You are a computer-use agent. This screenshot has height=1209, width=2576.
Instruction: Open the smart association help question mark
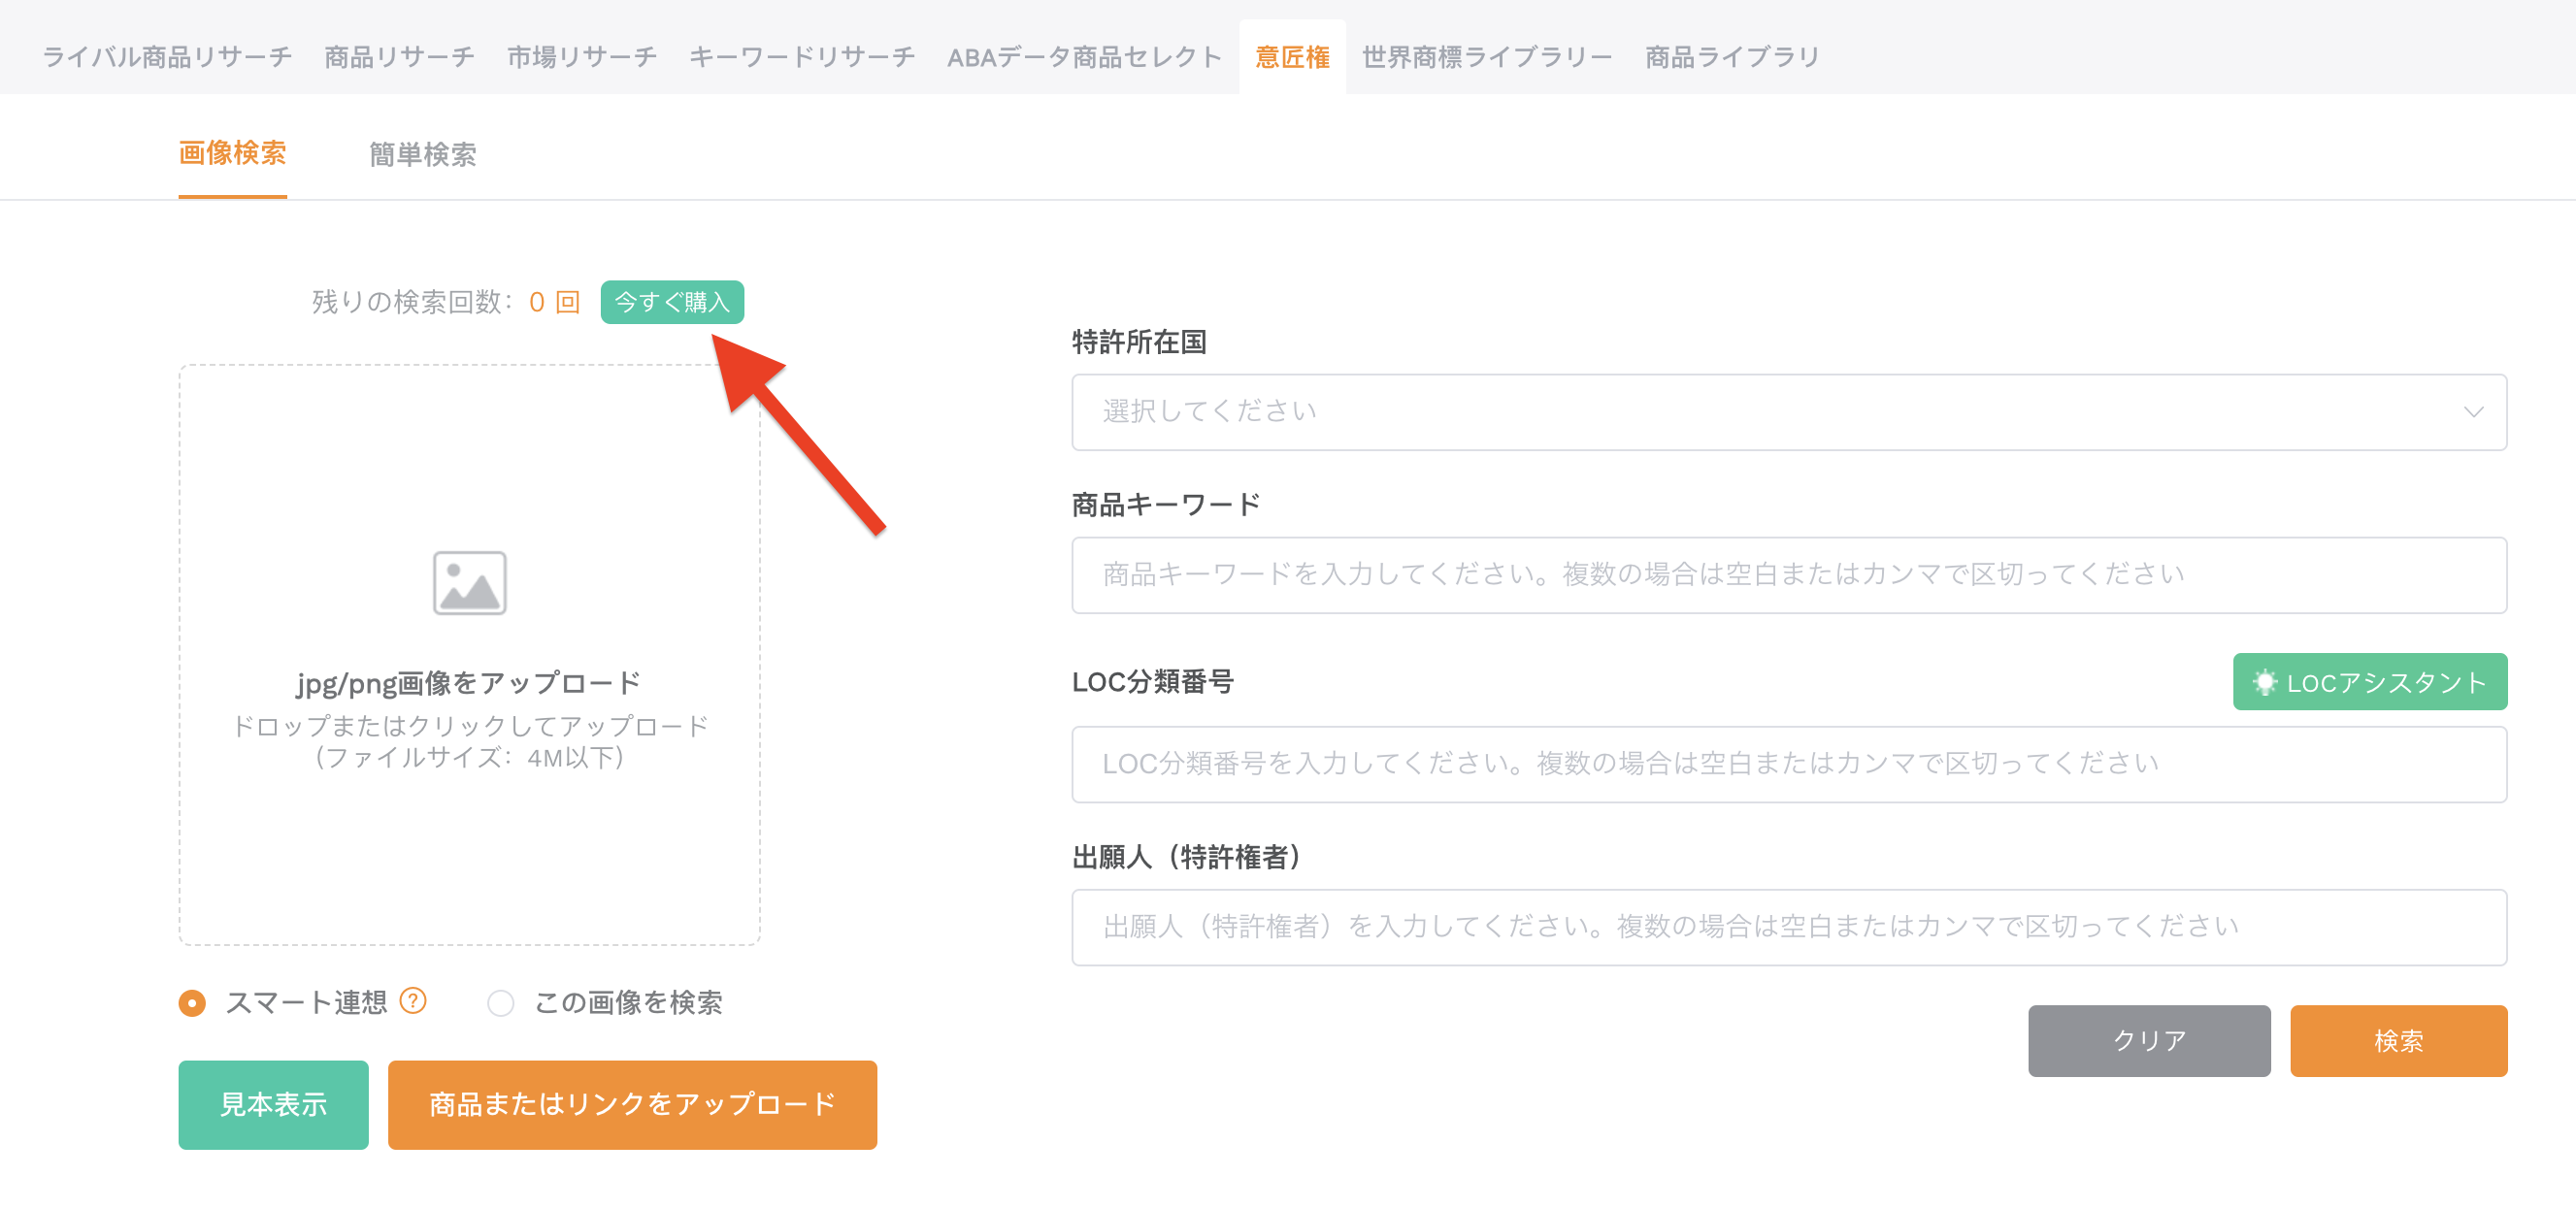tap(413, 1000)
